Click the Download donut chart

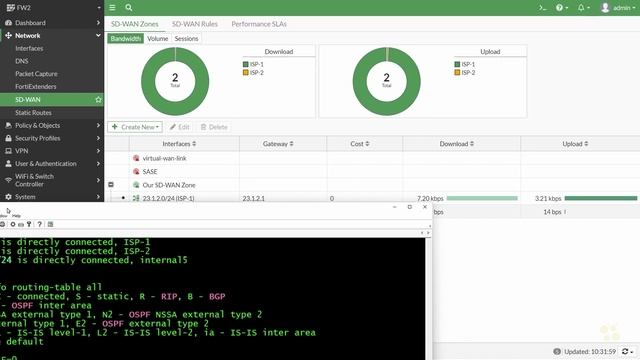pos(175,81)
